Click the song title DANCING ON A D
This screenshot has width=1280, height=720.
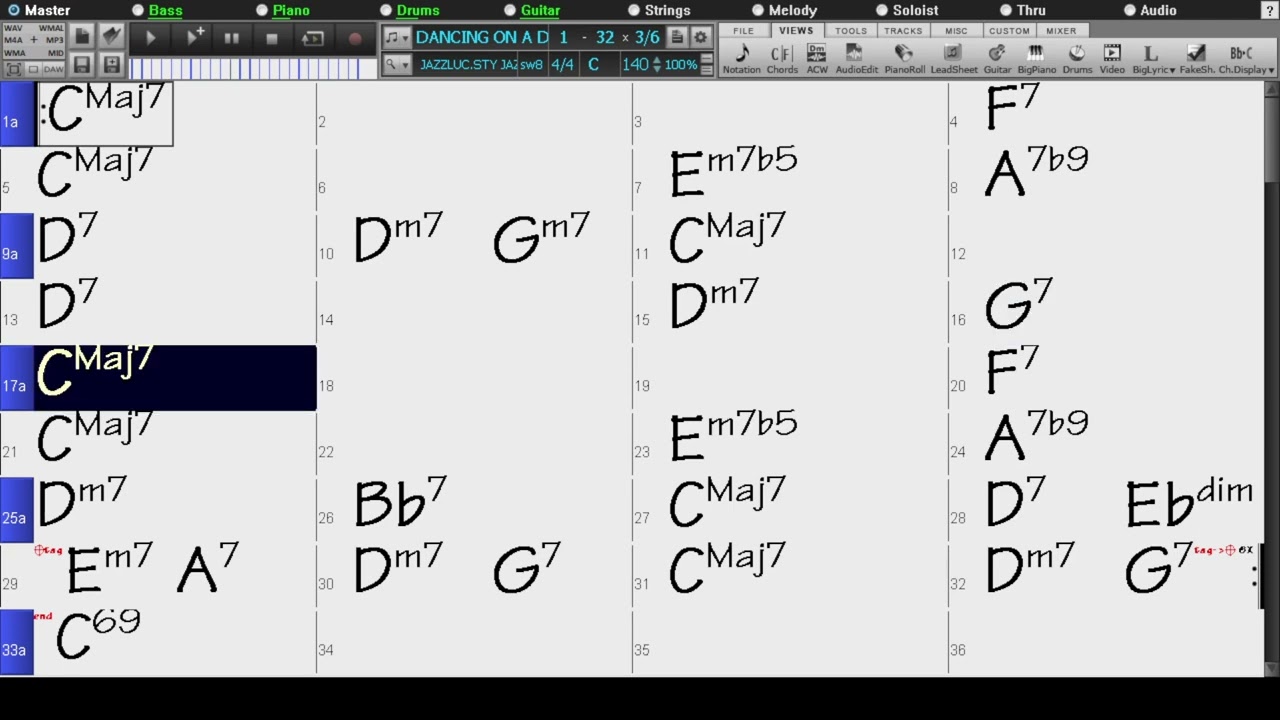[x=482, y=37]
